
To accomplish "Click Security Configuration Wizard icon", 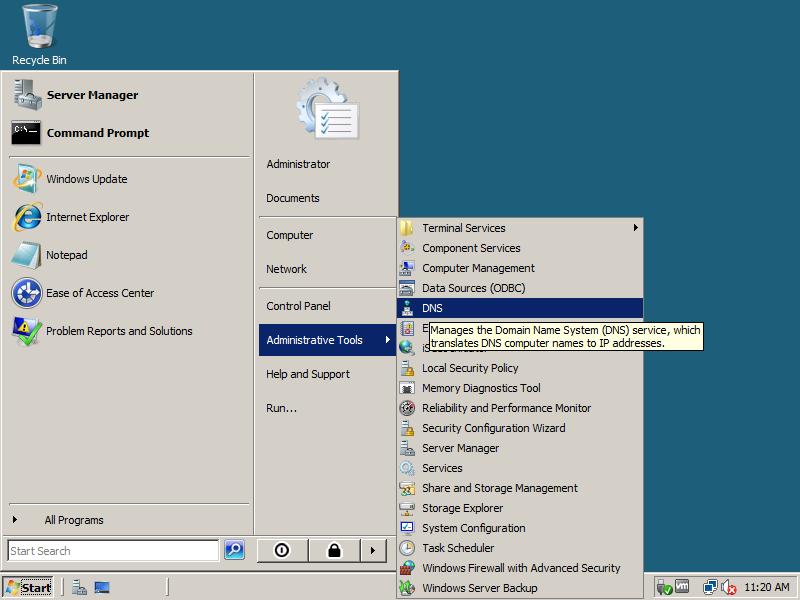I will 407,428.
